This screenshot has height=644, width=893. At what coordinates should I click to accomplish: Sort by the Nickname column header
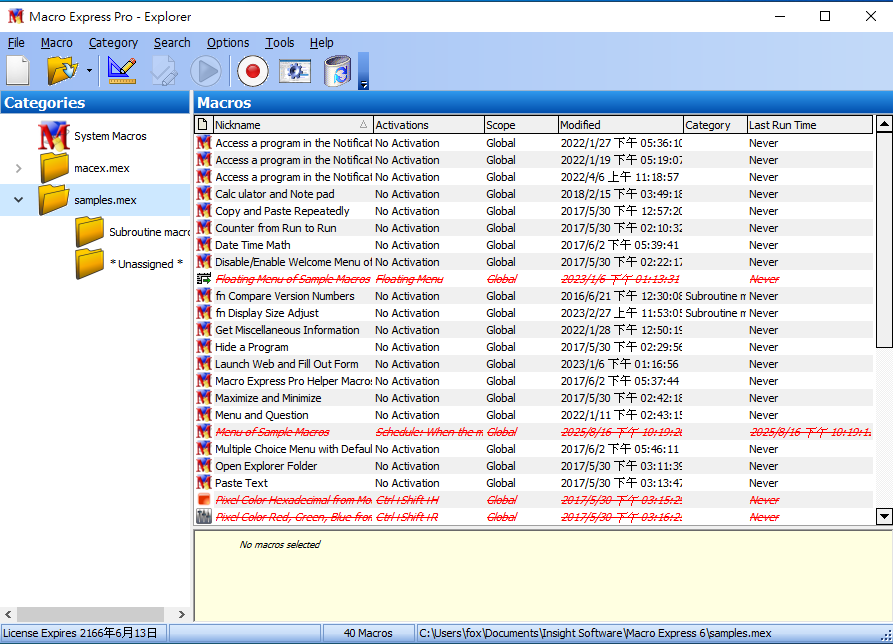292,125
